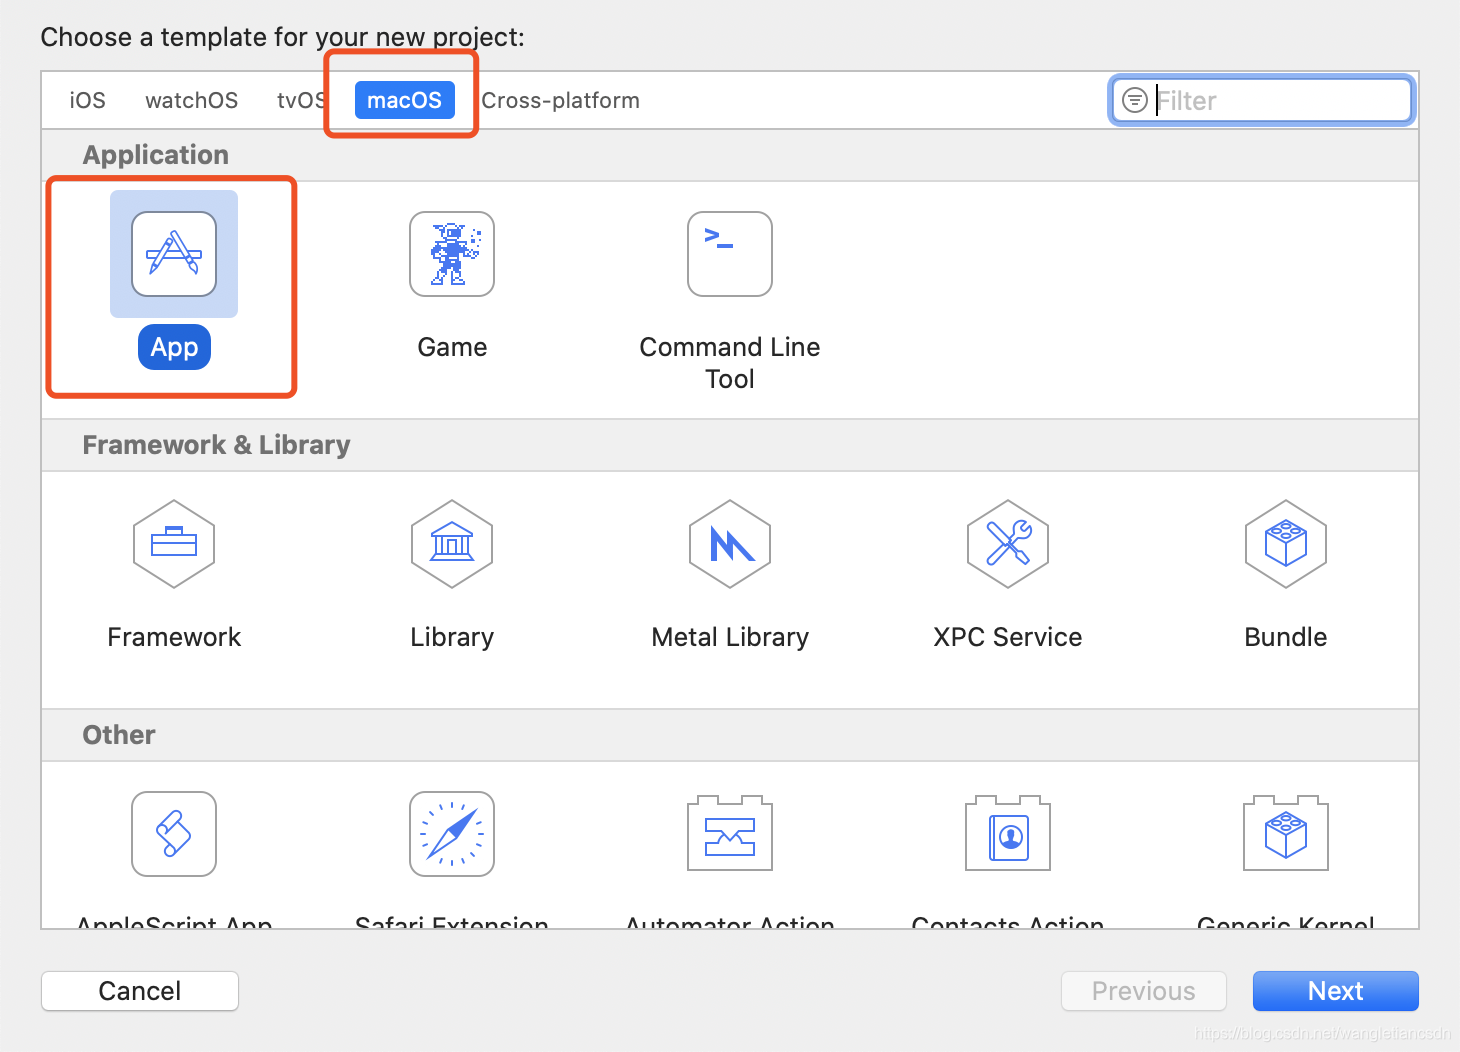Click the XPC Service label
This screenshot has height=1052, width=1460.
[1008, 637]
